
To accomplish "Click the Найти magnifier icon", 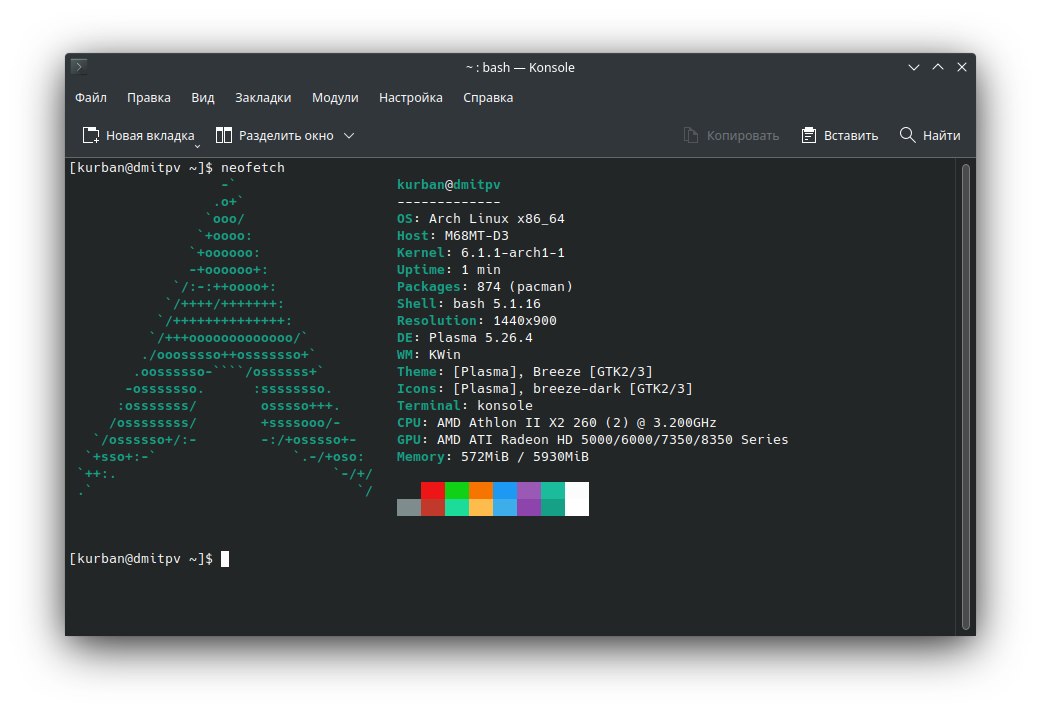I will click(907, 135).
